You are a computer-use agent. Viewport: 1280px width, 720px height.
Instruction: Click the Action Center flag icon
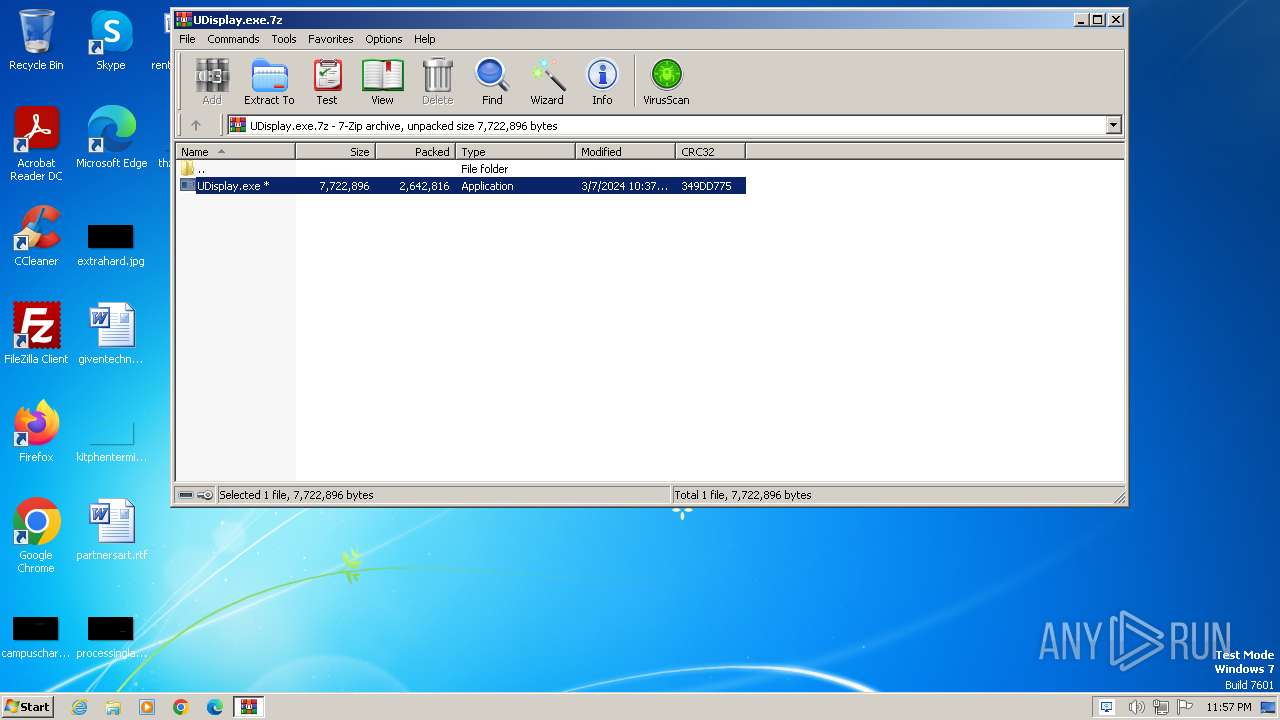pyautogui.click(x=1185, y=707)
